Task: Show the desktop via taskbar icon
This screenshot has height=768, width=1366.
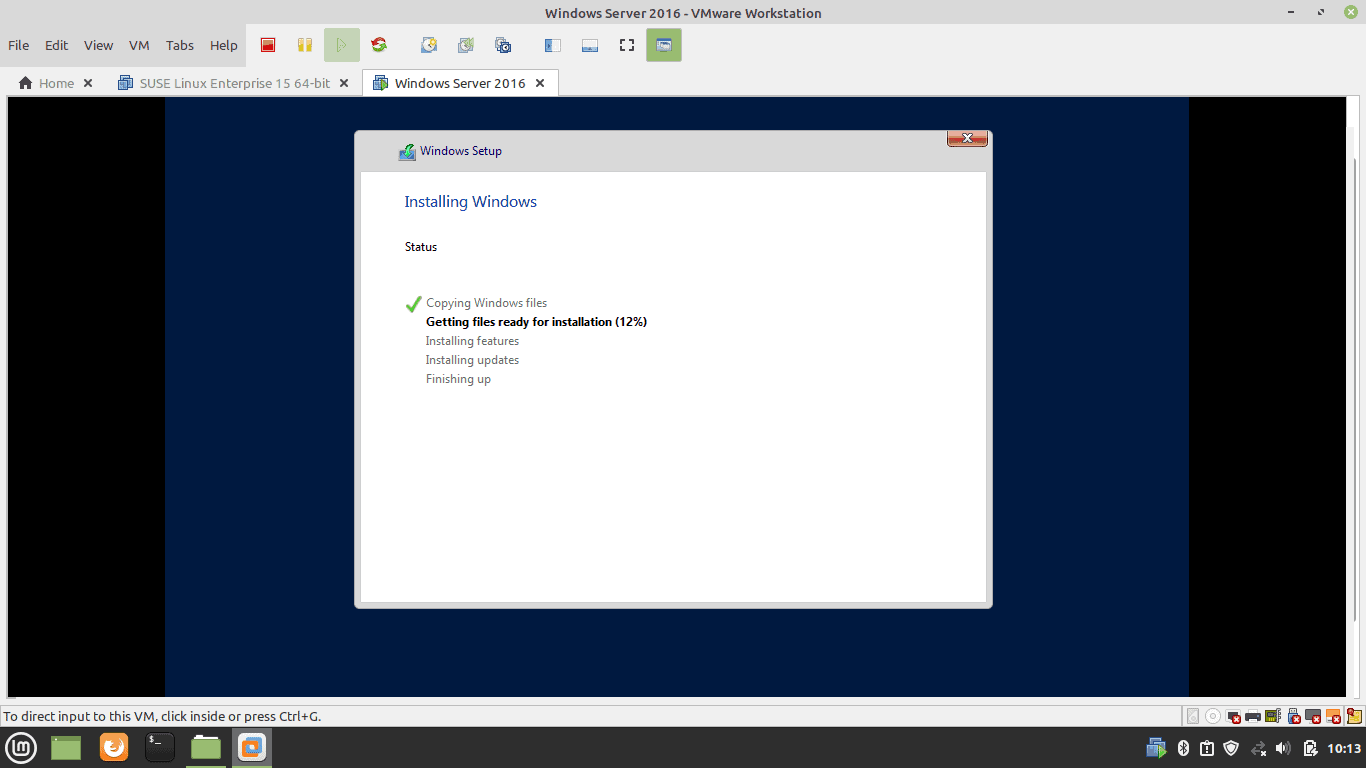Action: pyautogui.click(x=66, y=747)
